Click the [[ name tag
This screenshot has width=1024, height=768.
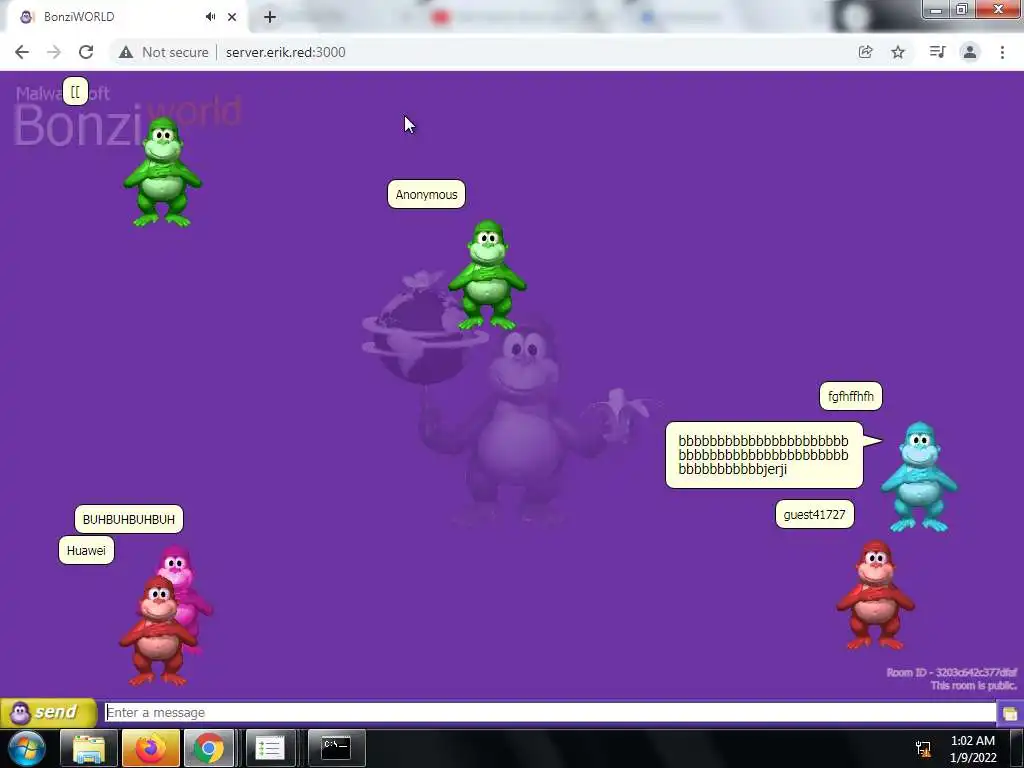click(75, 91)
